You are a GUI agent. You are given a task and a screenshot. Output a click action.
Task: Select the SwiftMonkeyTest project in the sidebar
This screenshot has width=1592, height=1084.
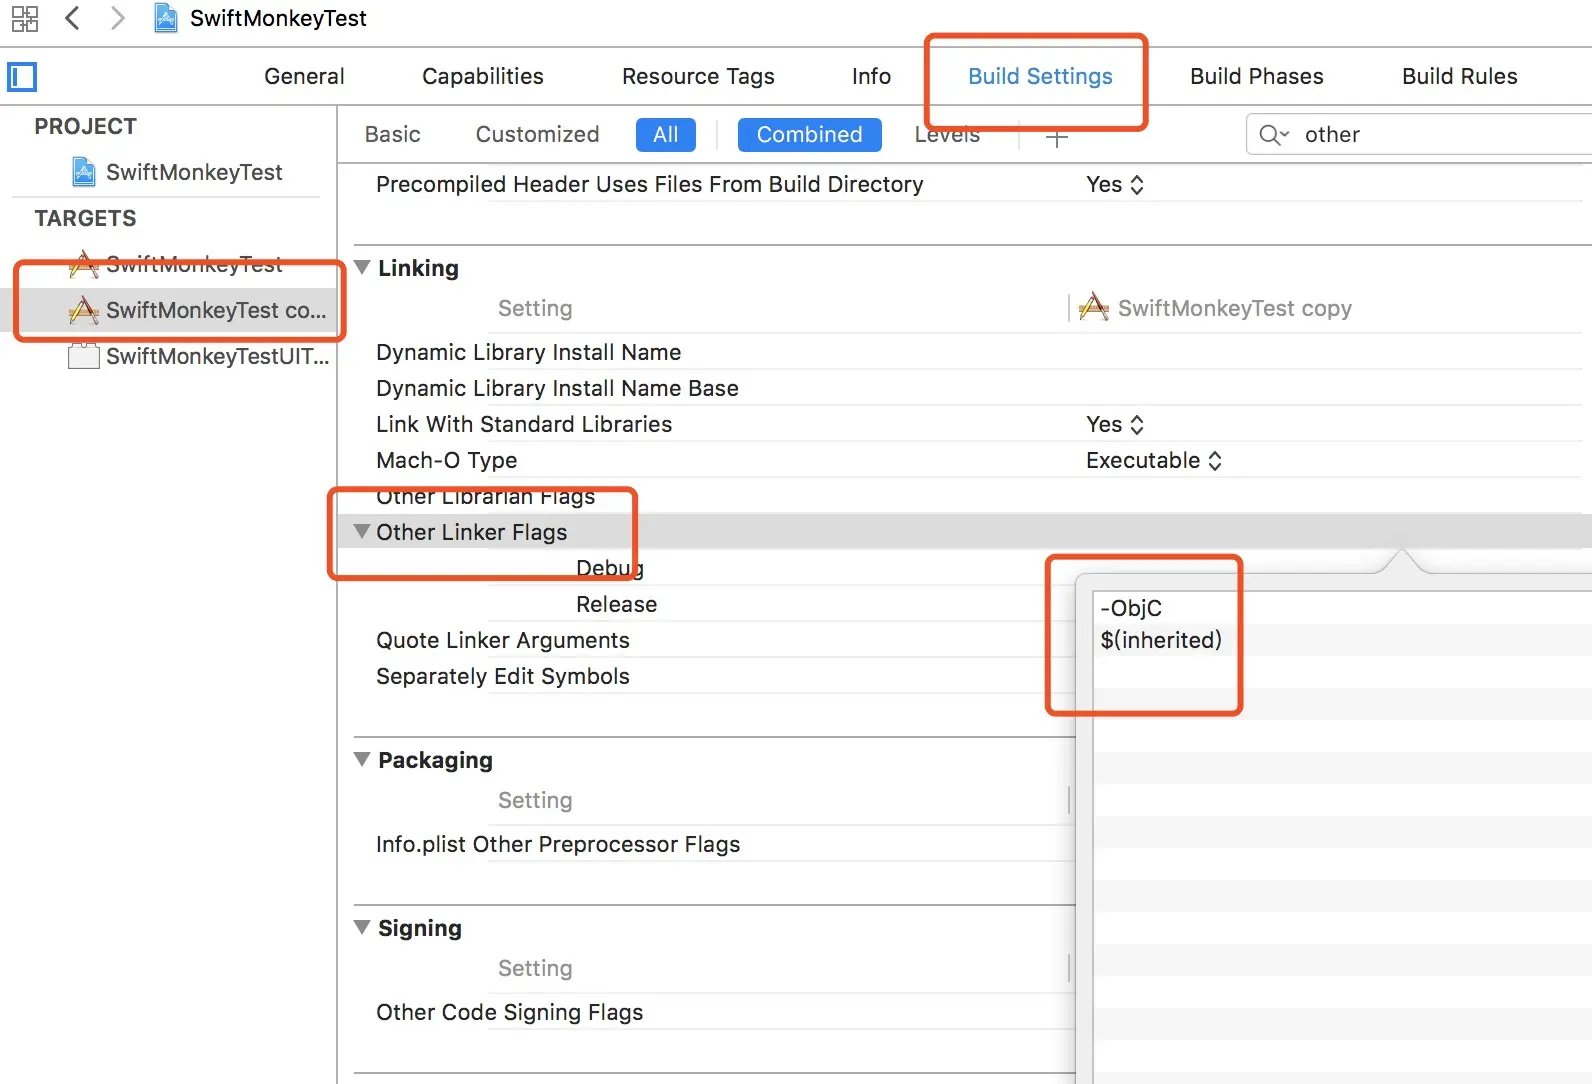pyautogui.click(x=178, y=172)
